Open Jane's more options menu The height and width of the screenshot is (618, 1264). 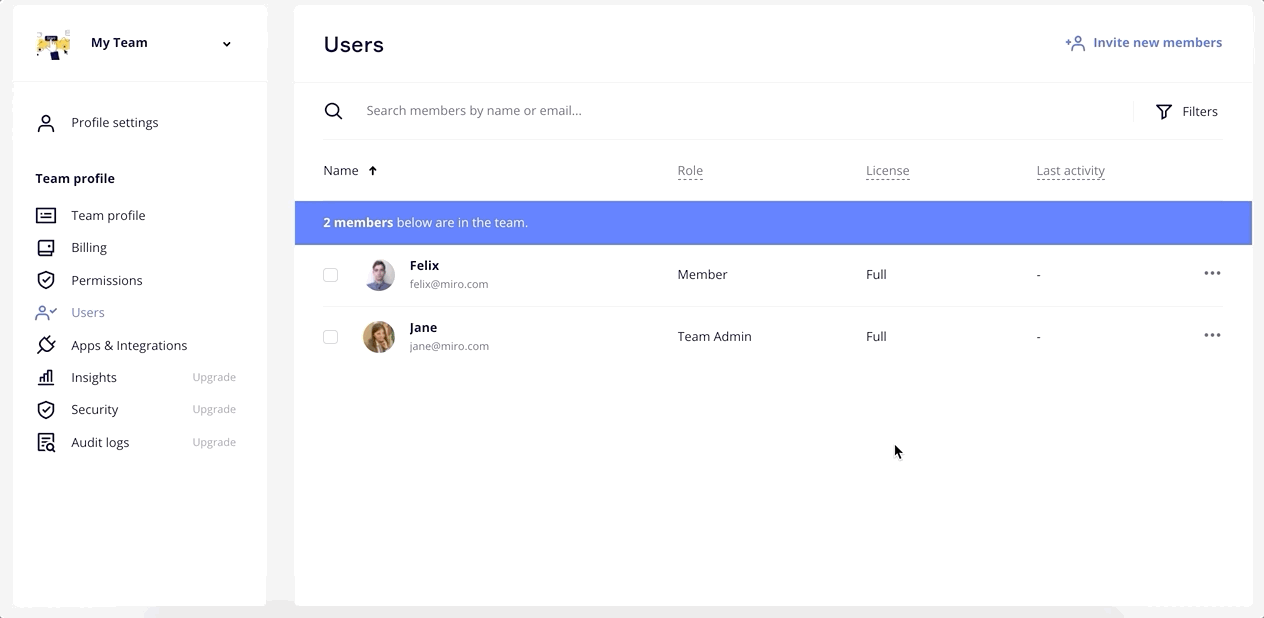coord(1212,335)
